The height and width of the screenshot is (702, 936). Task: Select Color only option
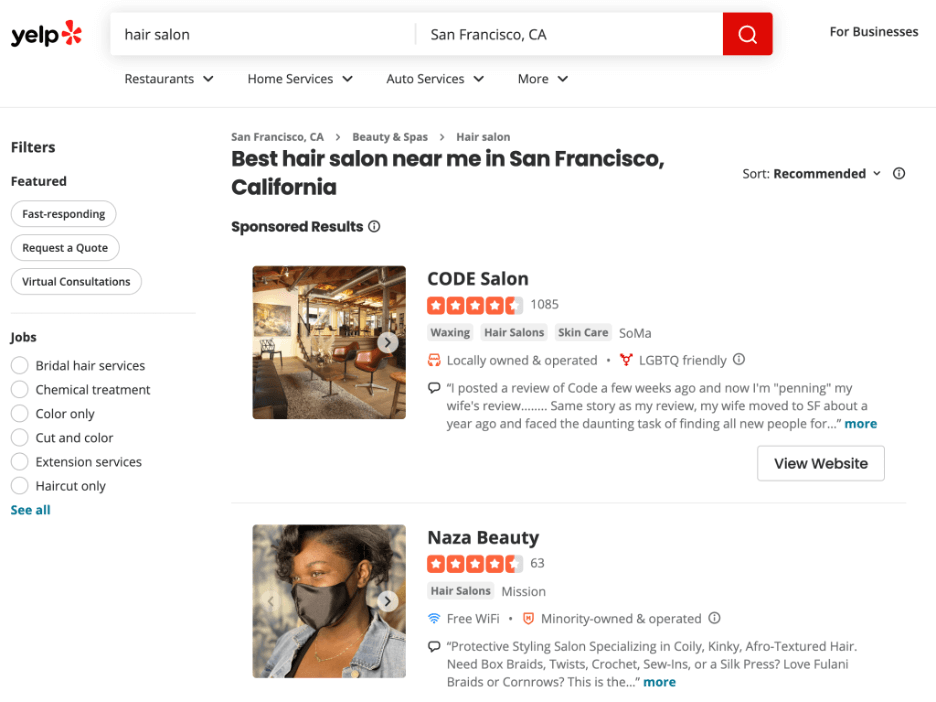(x=20, y=414)
